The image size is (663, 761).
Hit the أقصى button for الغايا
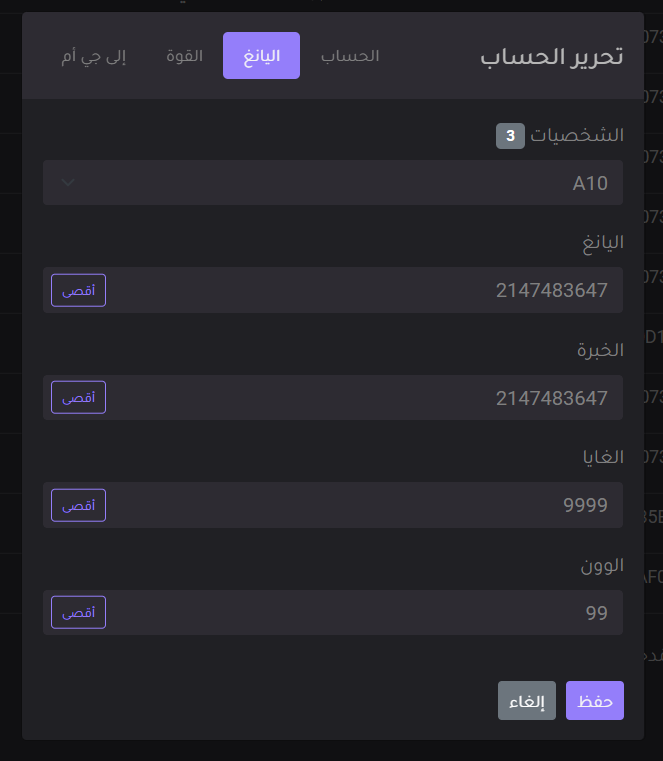click(x=79, y=505)
